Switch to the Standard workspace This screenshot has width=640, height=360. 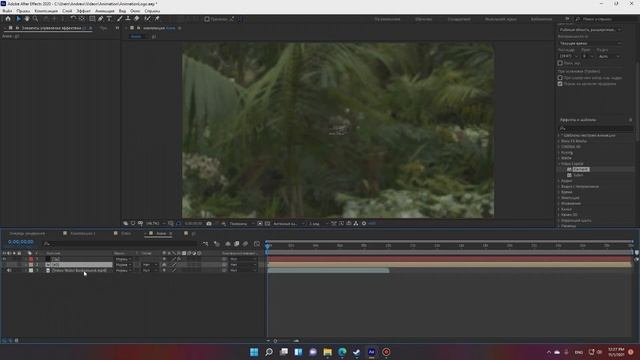click(459, 19)
